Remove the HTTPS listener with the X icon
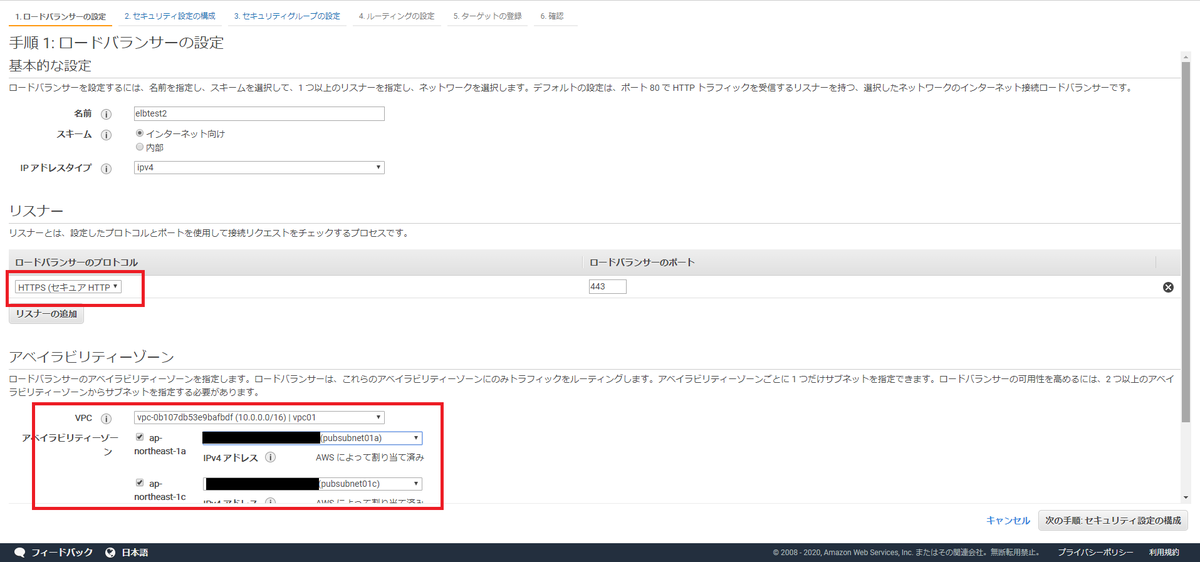The image size is (1200, 562). point(1167,287)
